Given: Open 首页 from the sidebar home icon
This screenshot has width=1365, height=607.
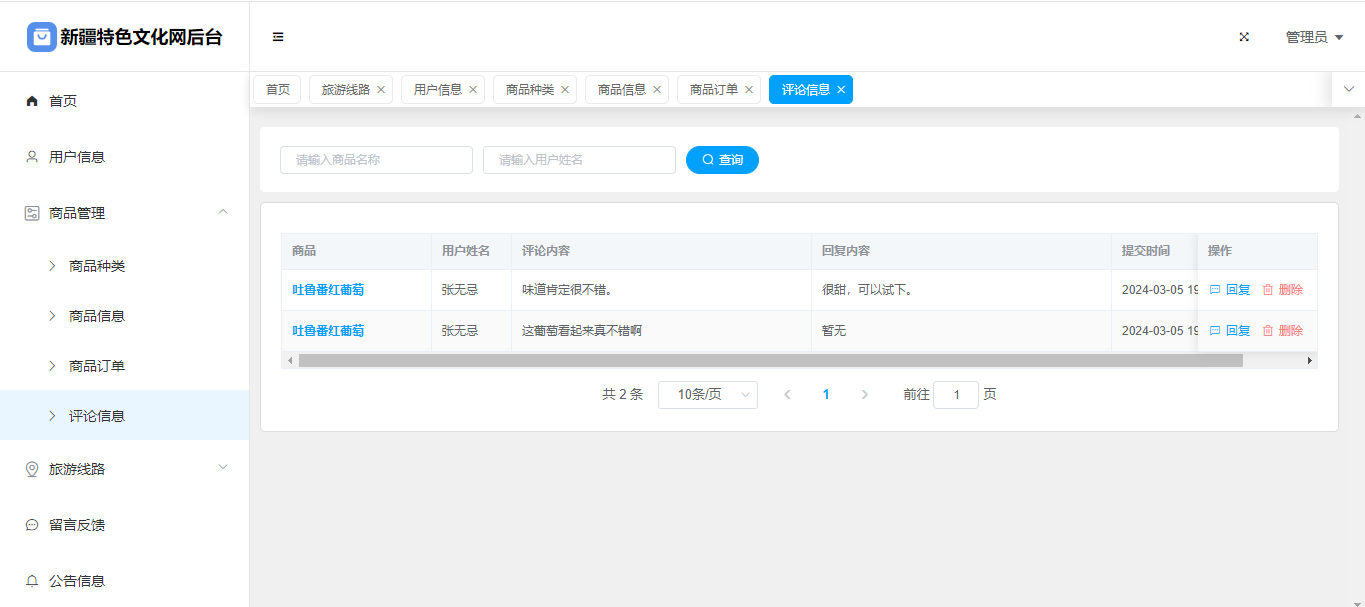Looking at the screenshot, I should (x=32, y=101).
